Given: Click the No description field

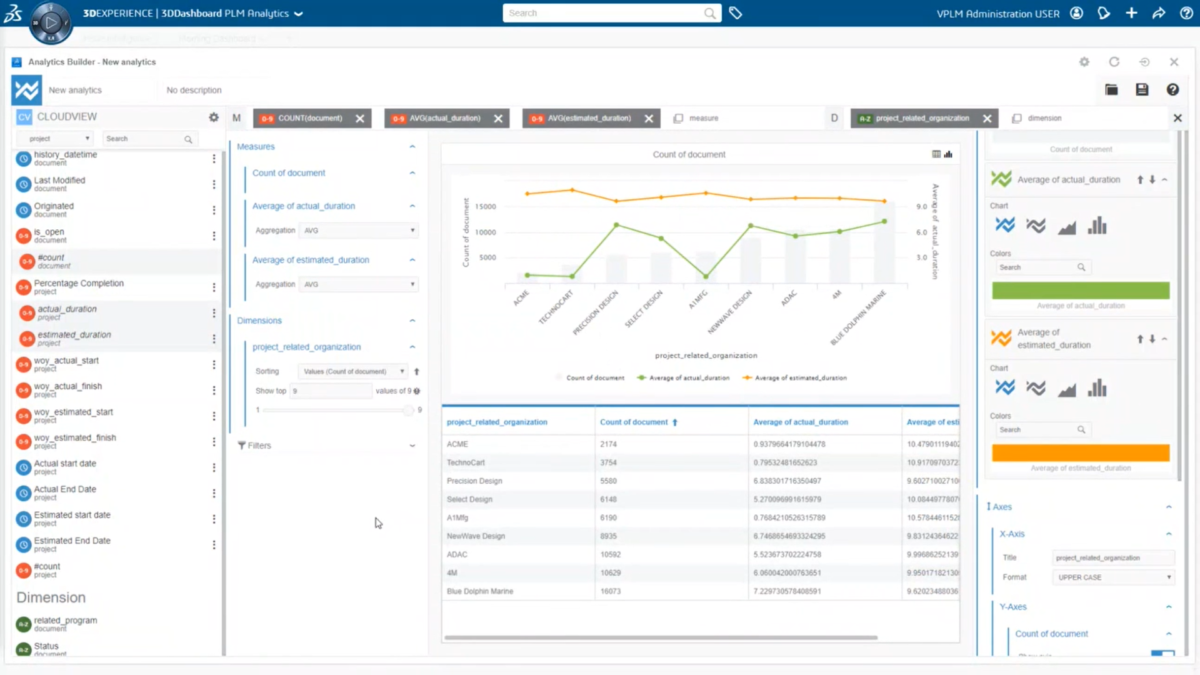Looking at the screenshot, I should (193, 91).
